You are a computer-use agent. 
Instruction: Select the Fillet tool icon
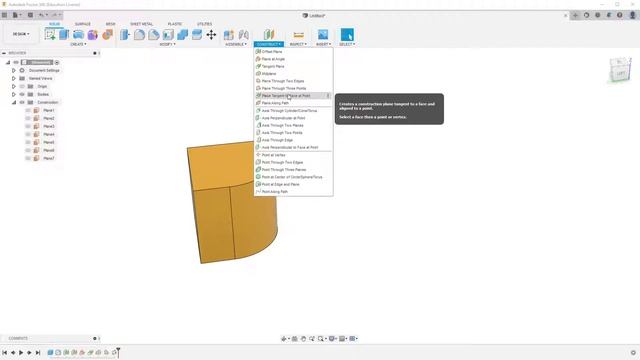[x=139, y=35]
